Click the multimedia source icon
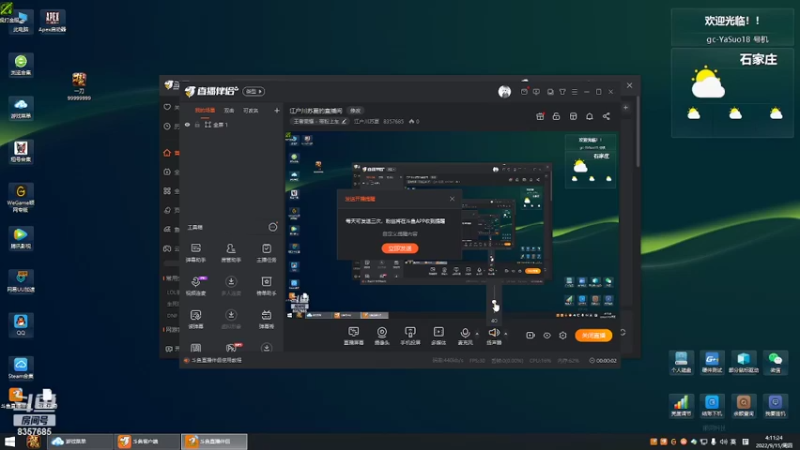 pyautogui.click(x=438, y=333)
